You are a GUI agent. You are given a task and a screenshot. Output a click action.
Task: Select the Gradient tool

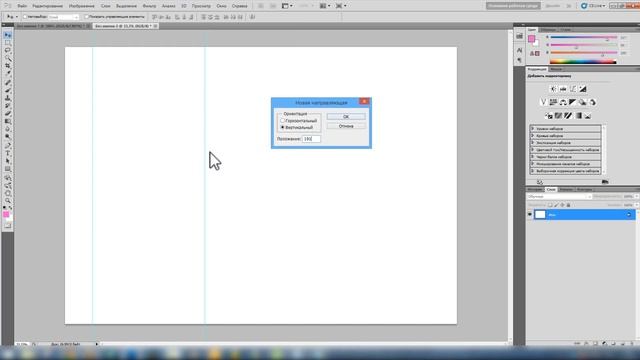(8, 121)
